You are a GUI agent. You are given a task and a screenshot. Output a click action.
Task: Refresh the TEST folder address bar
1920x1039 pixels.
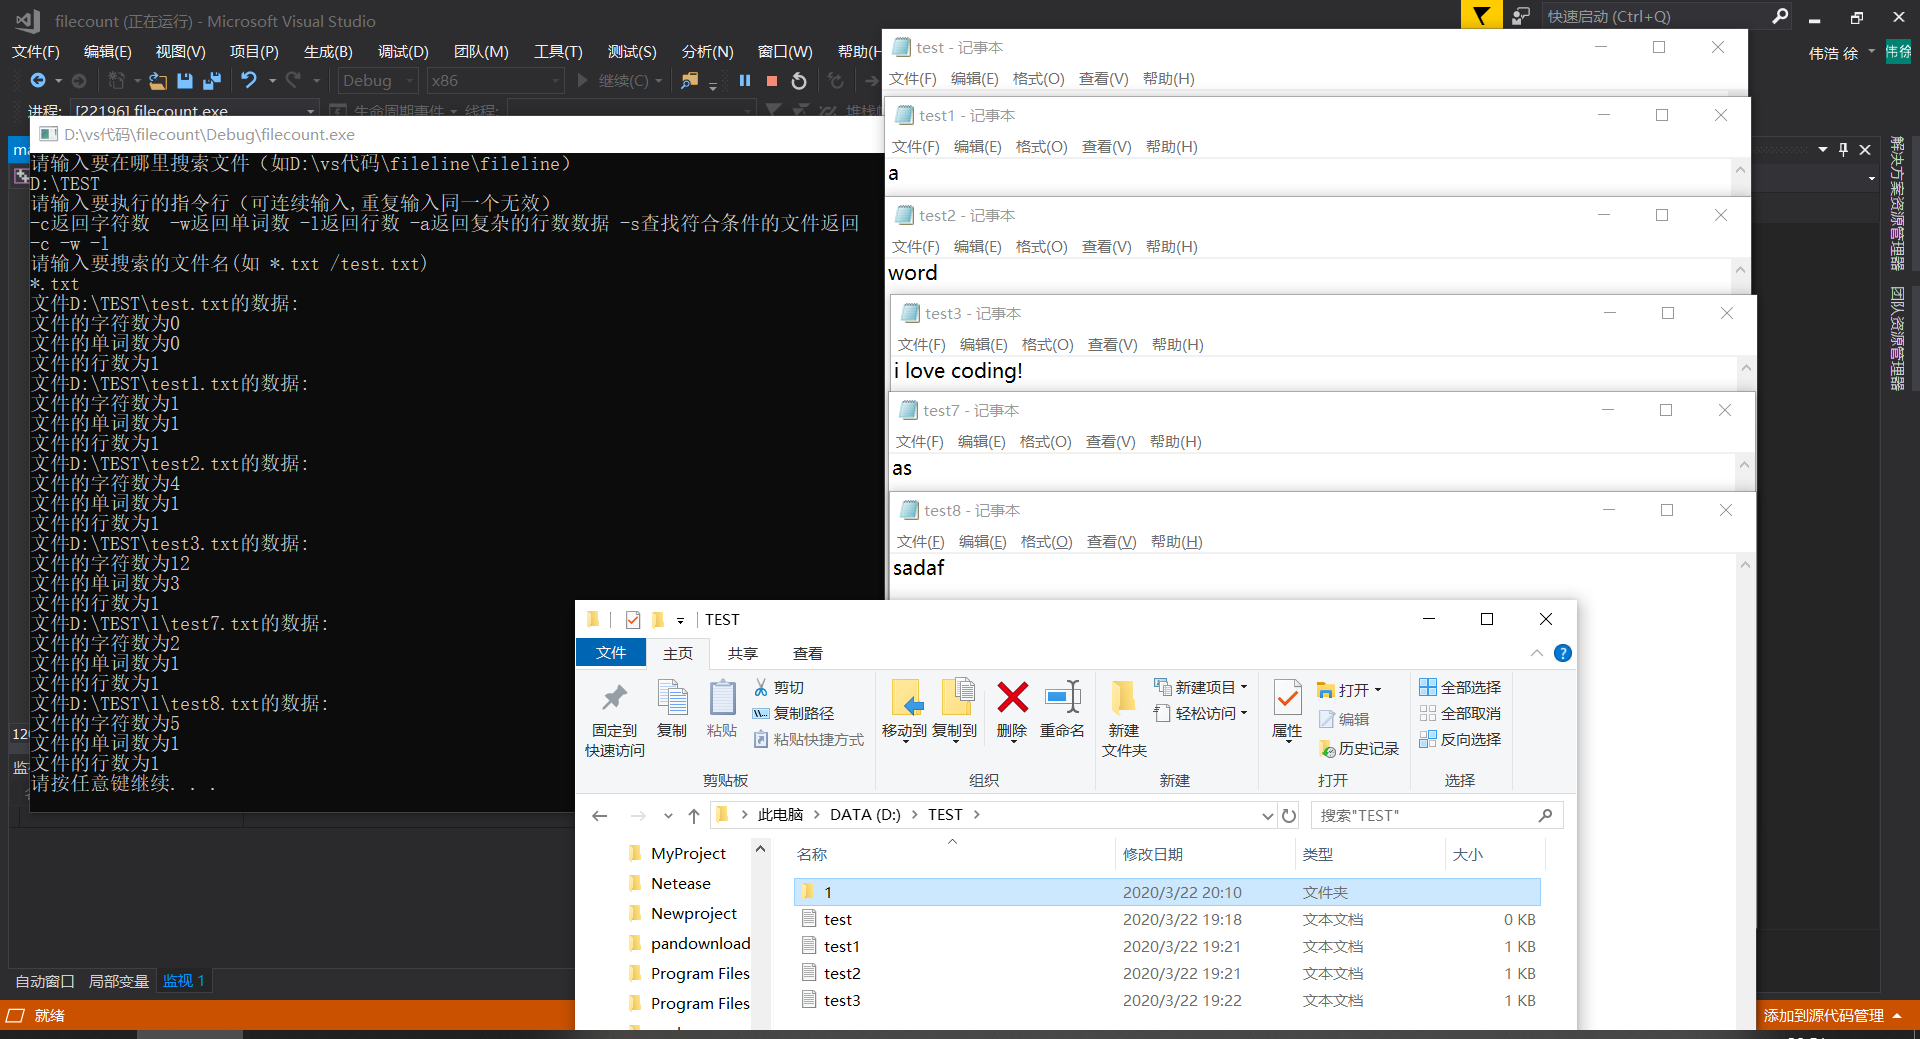(1289, 815)
